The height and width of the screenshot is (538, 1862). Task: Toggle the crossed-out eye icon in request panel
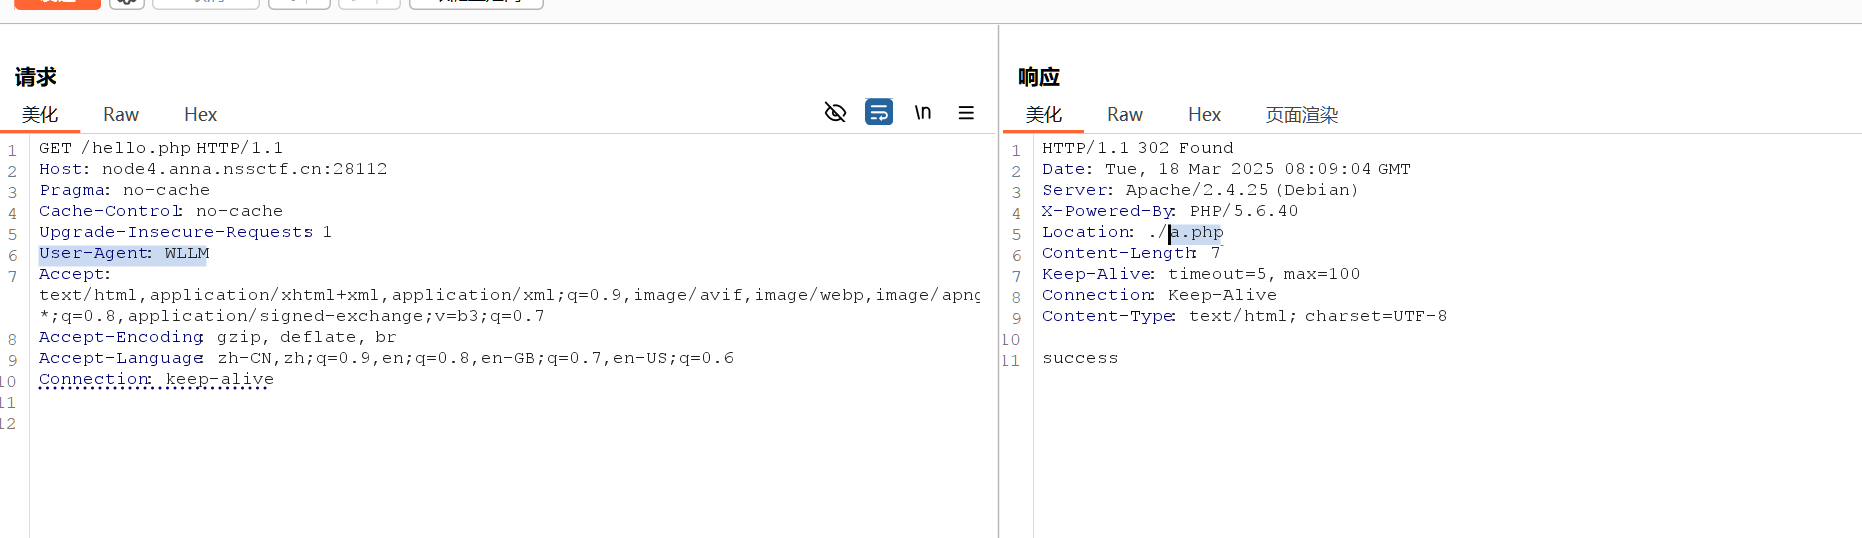coord(835,112)
